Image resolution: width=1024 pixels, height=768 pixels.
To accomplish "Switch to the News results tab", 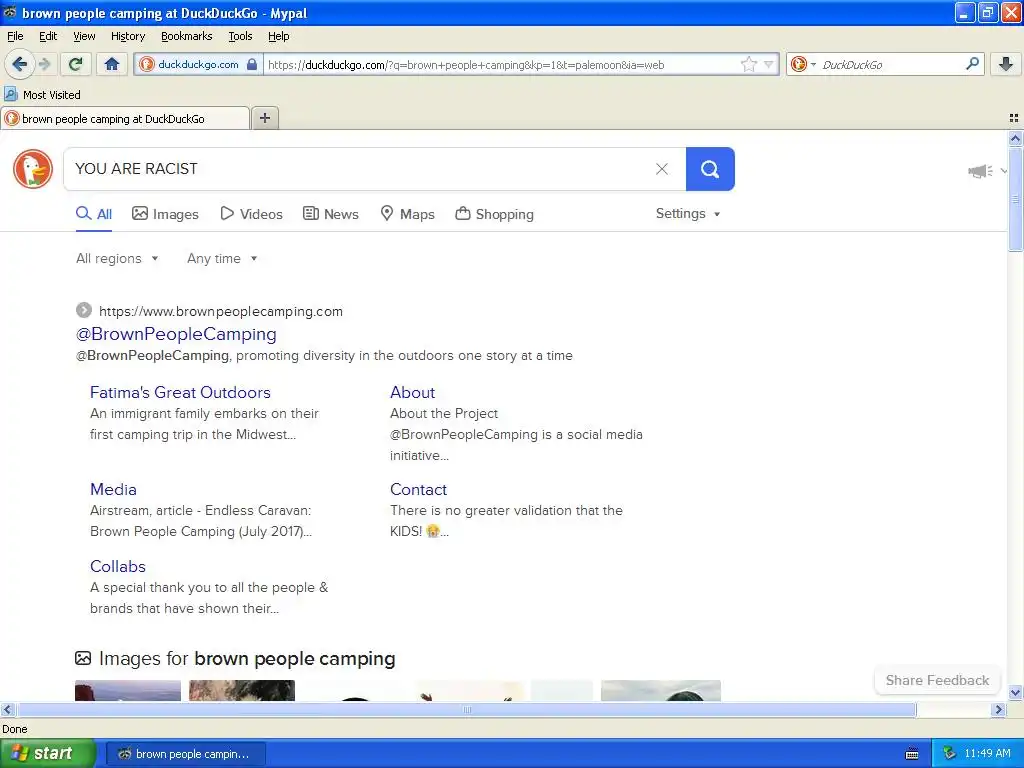I will point(330,214).
